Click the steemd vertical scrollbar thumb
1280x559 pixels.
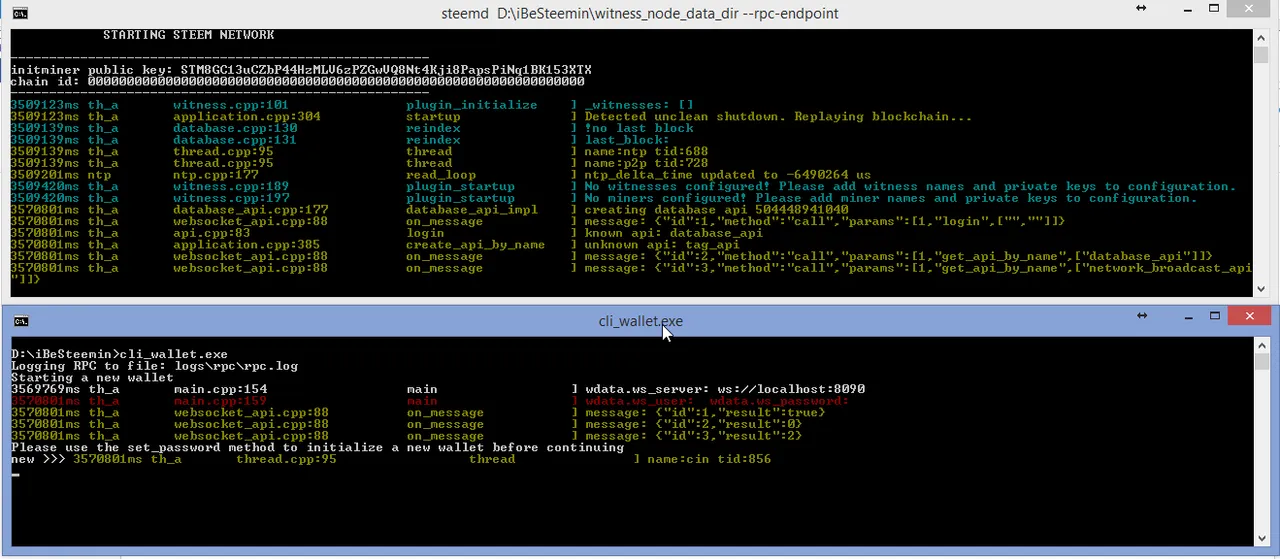(1262, 54)
